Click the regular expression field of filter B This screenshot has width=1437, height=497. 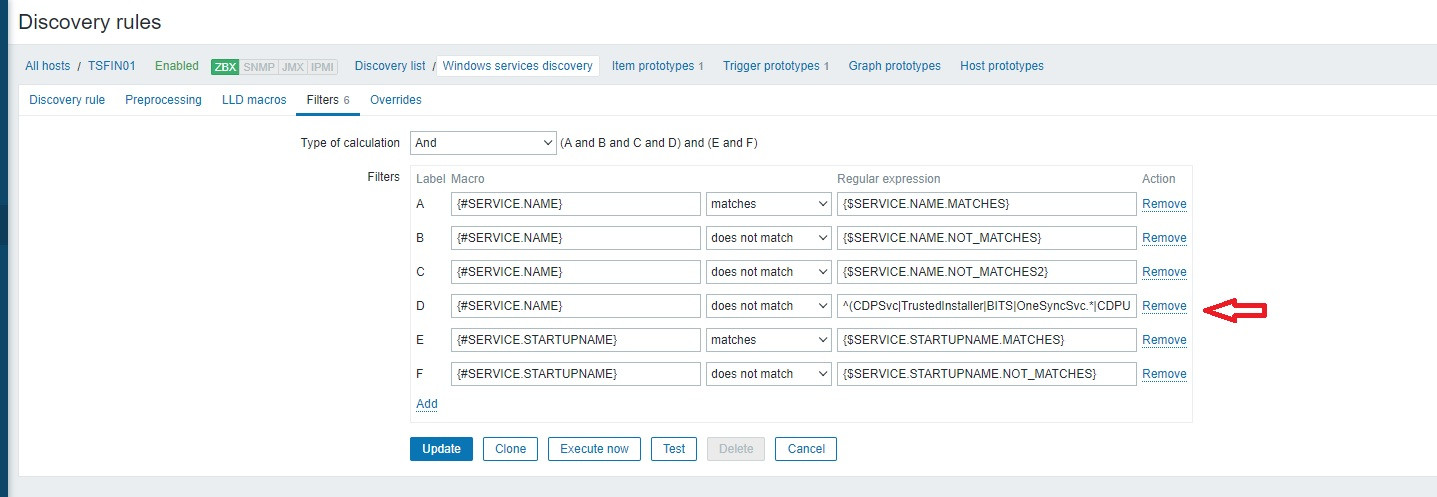[986, 238]
